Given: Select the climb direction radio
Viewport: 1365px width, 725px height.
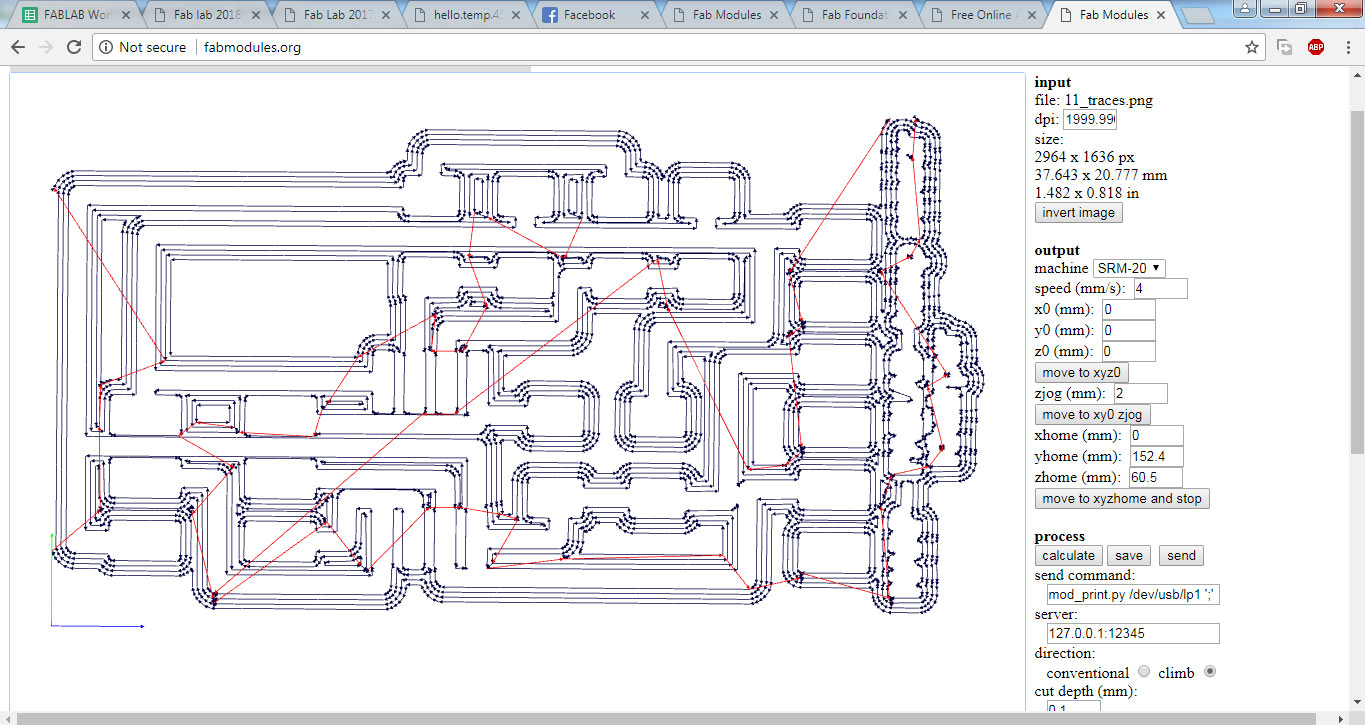Looking at the screenshot, I should coord(1210,672).
